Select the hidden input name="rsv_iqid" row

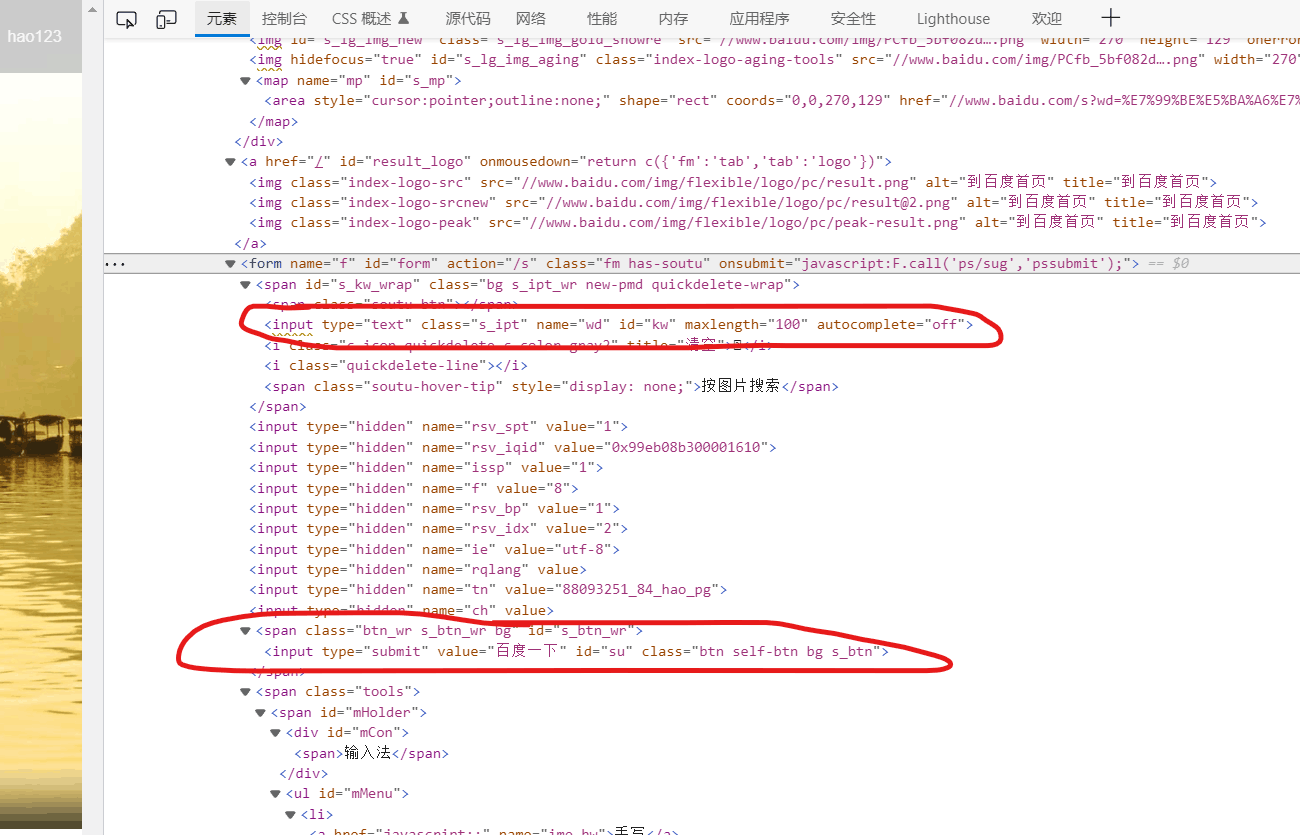point(513,447)
